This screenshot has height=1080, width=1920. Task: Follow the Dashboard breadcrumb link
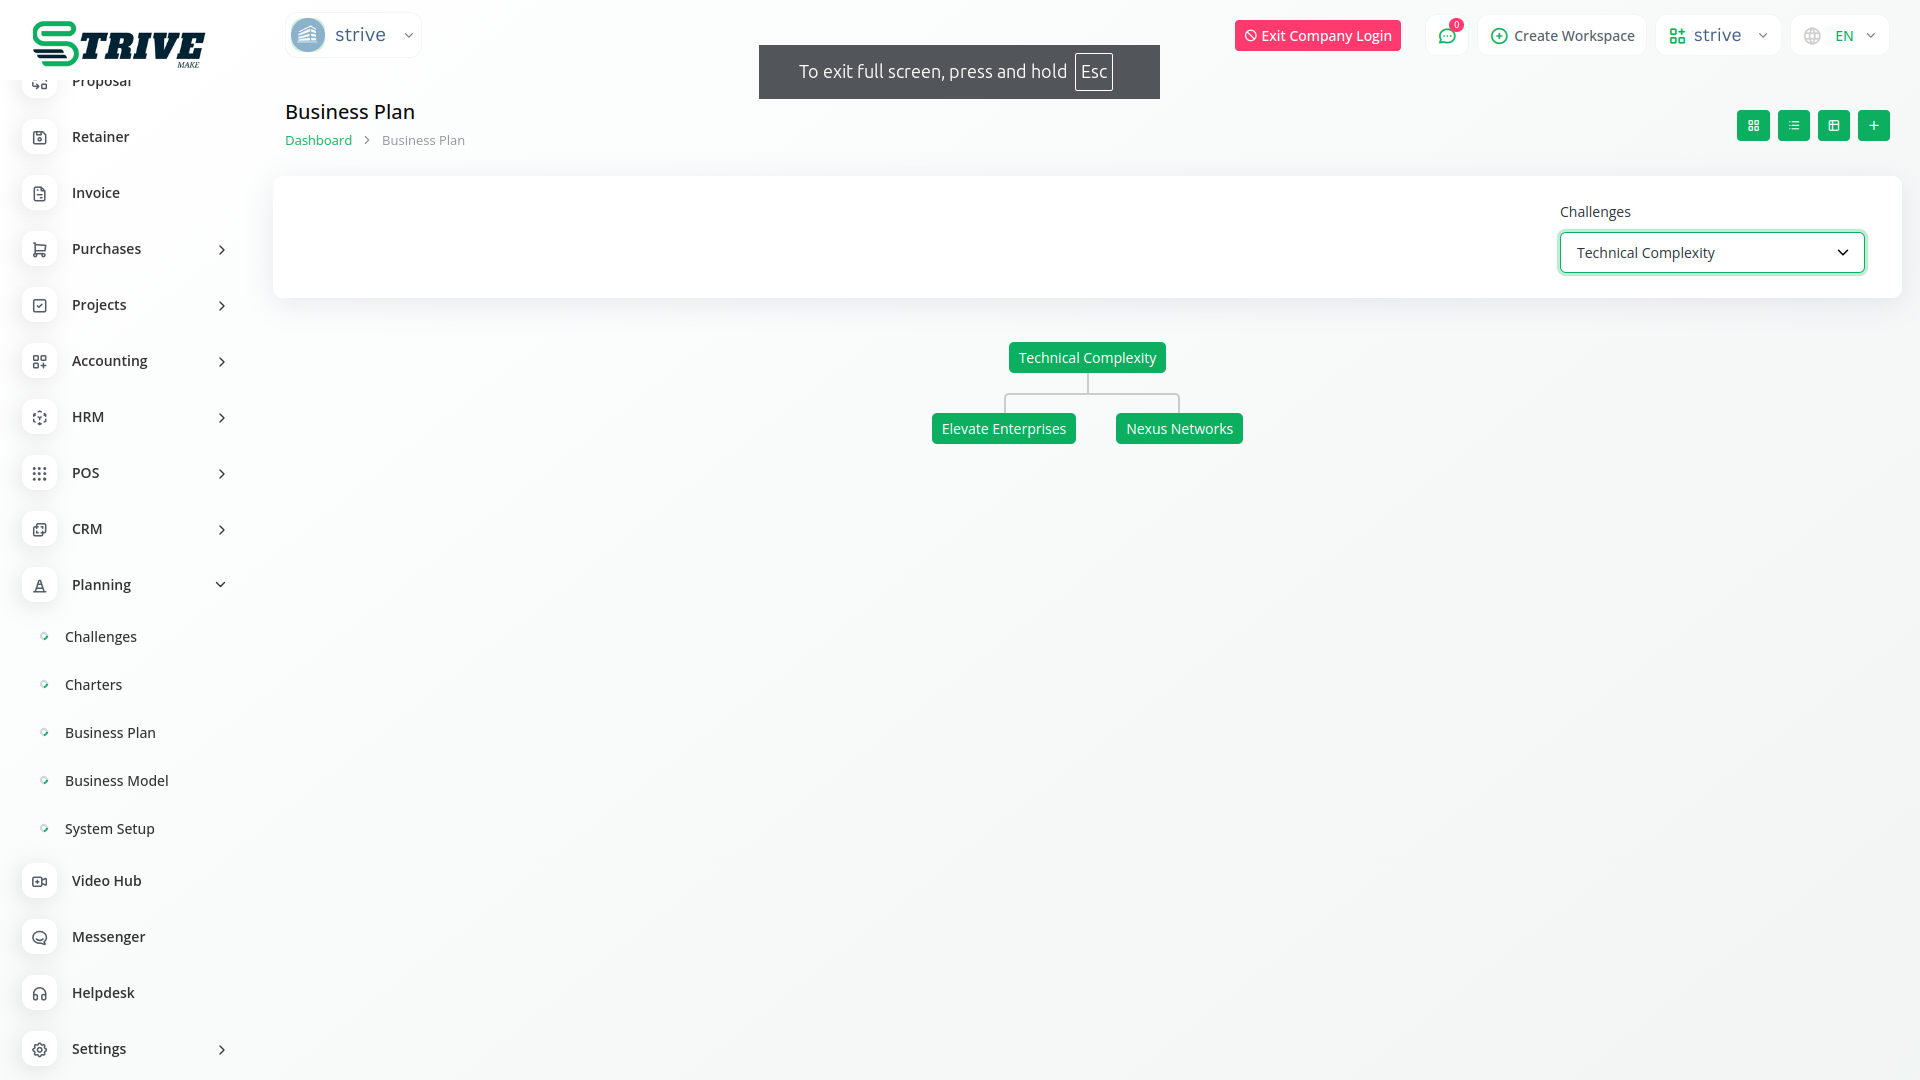pyautogui.click(x=318, y=140)
